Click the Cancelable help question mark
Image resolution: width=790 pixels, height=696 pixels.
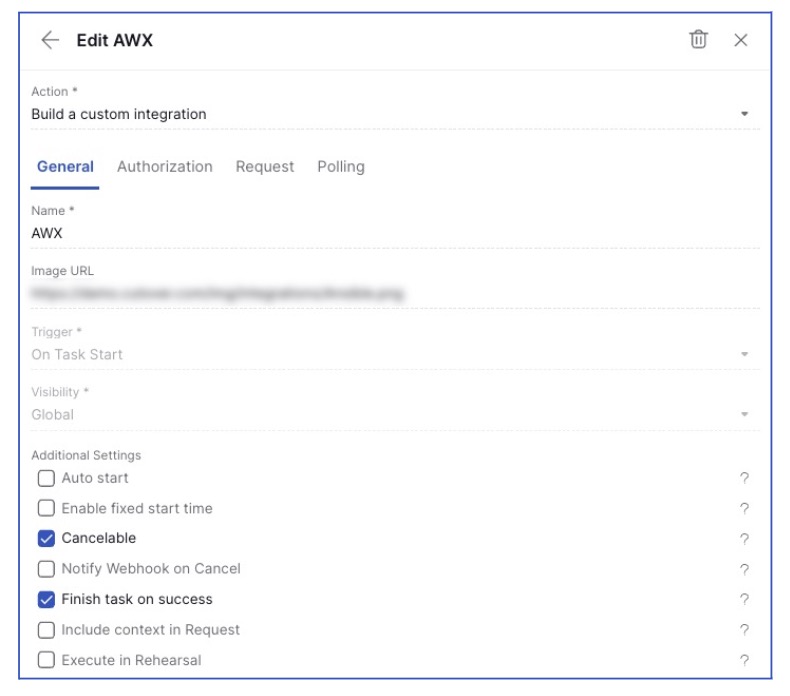(x=744, y=539)
